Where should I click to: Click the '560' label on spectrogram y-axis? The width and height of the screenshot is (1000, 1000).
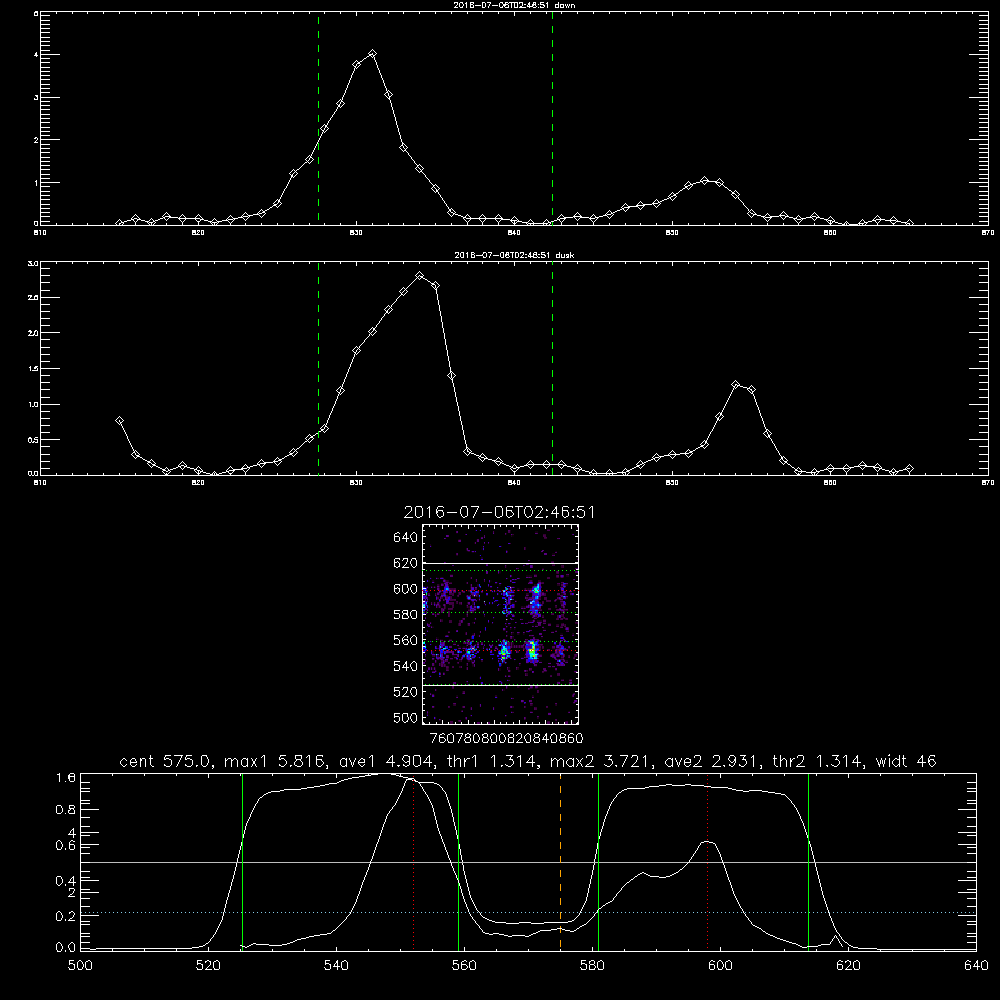point(405,640)
